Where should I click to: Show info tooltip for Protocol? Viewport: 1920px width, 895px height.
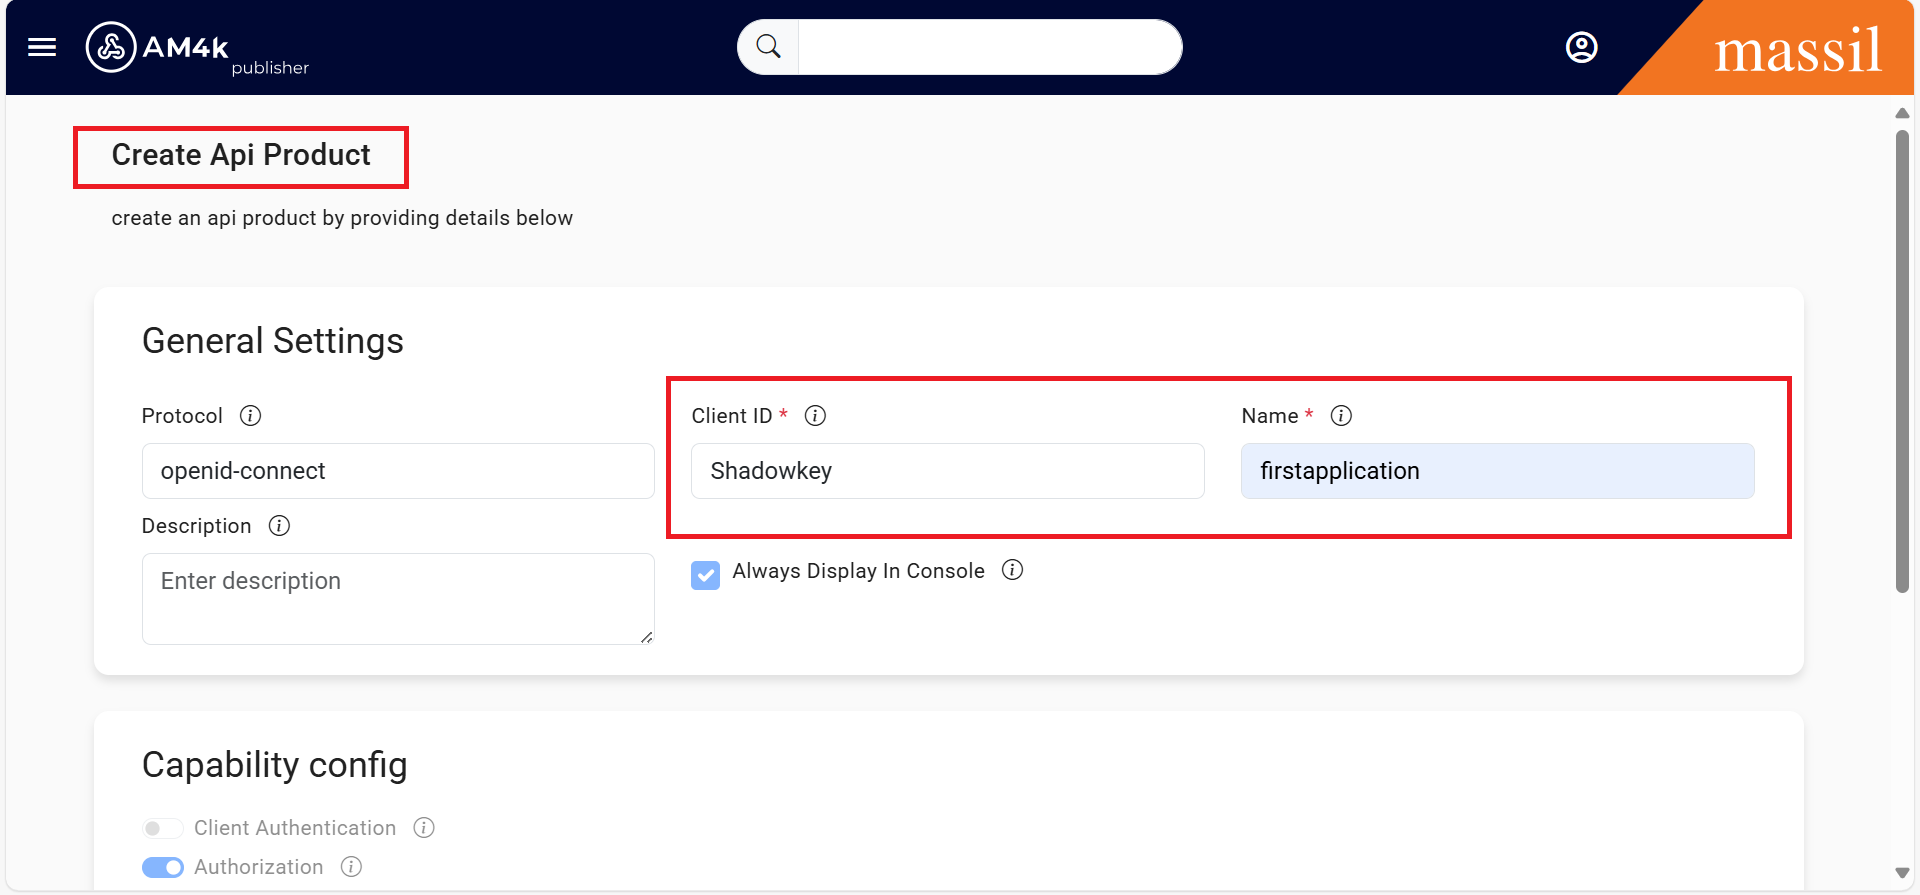[x=251, y=416]
